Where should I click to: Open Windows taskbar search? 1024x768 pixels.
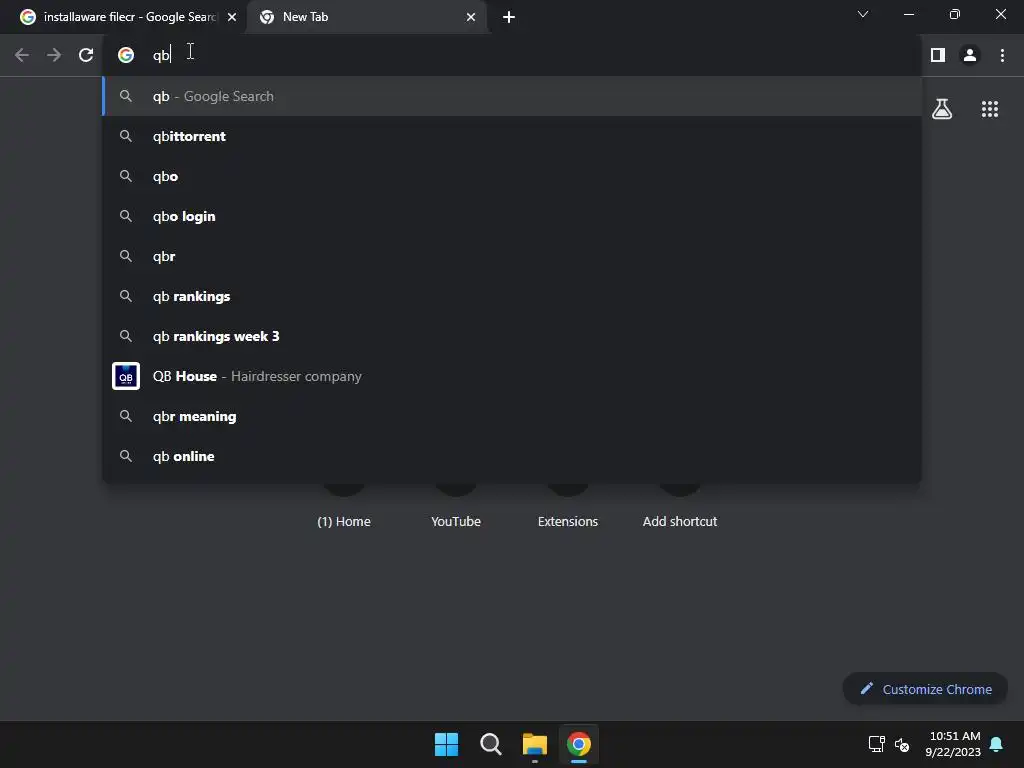490,744
